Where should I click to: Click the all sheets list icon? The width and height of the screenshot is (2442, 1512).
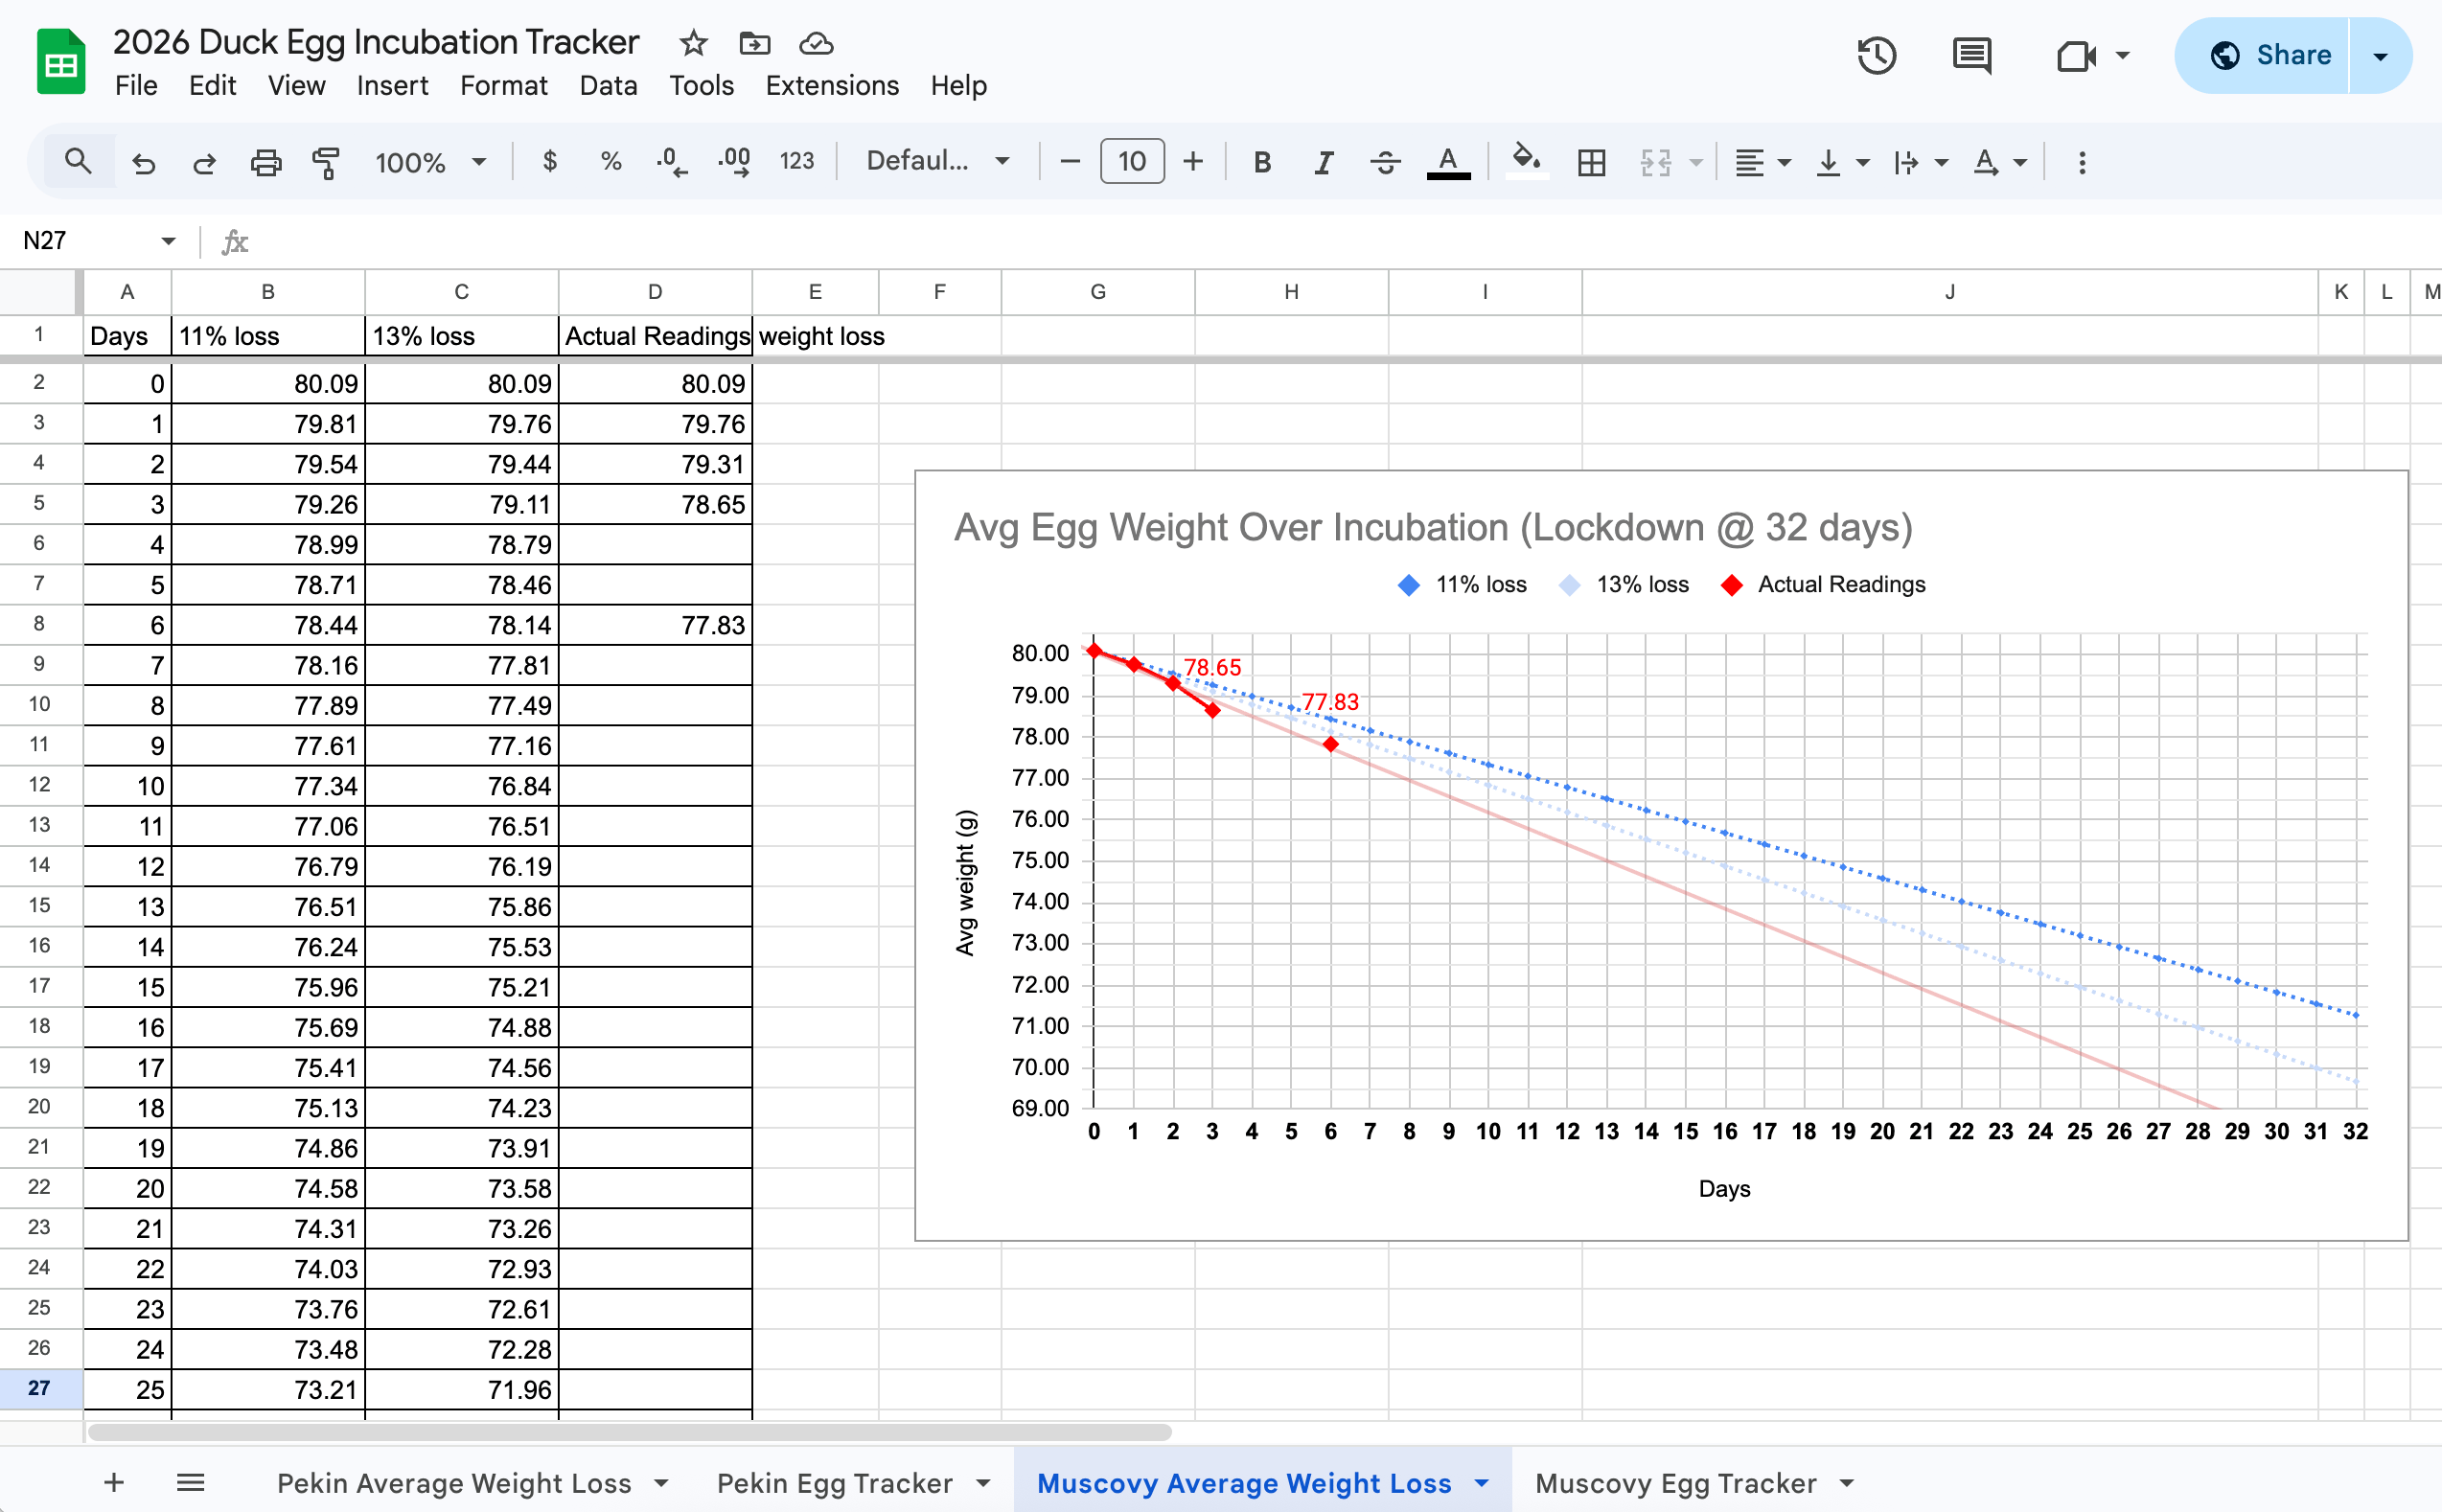pos(190,1482)
